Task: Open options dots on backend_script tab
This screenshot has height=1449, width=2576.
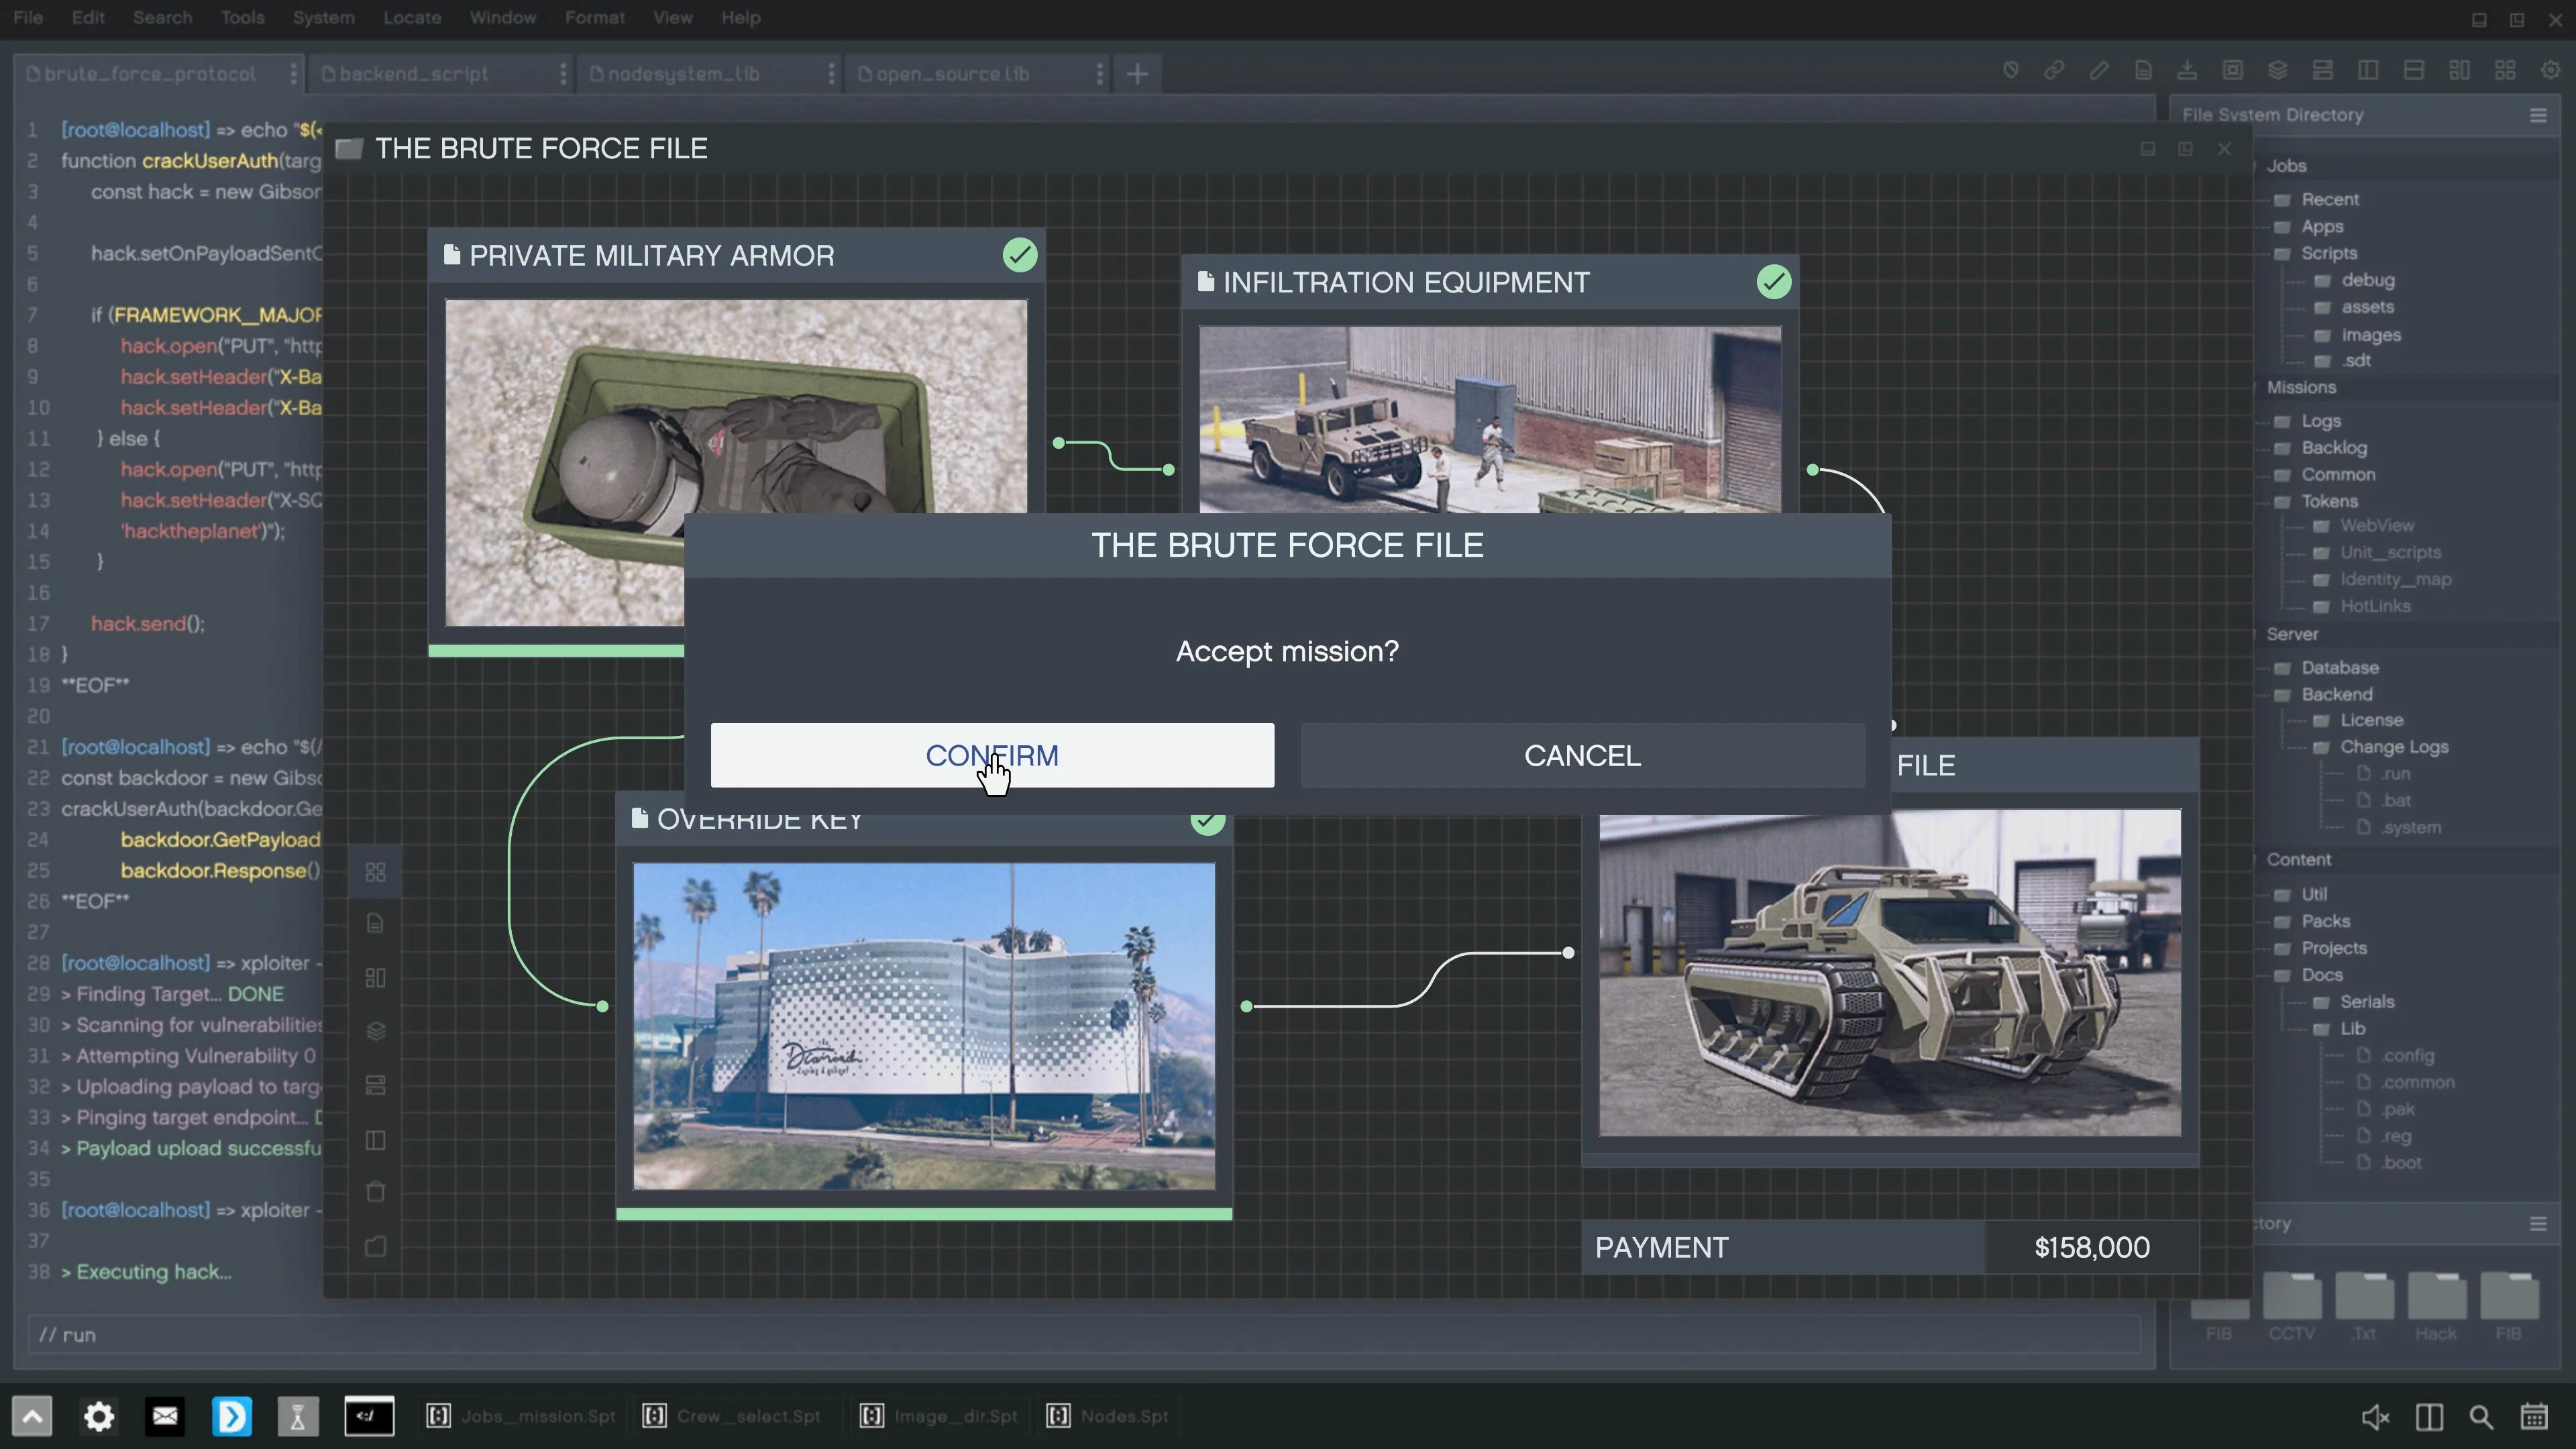Action: 563,74
